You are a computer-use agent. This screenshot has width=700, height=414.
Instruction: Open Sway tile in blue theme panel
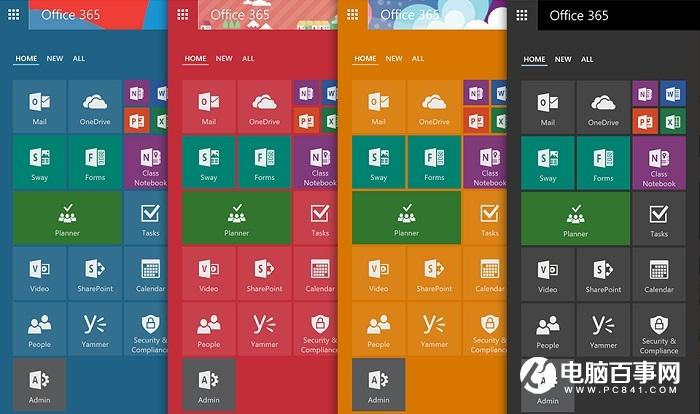coord(40,162)
